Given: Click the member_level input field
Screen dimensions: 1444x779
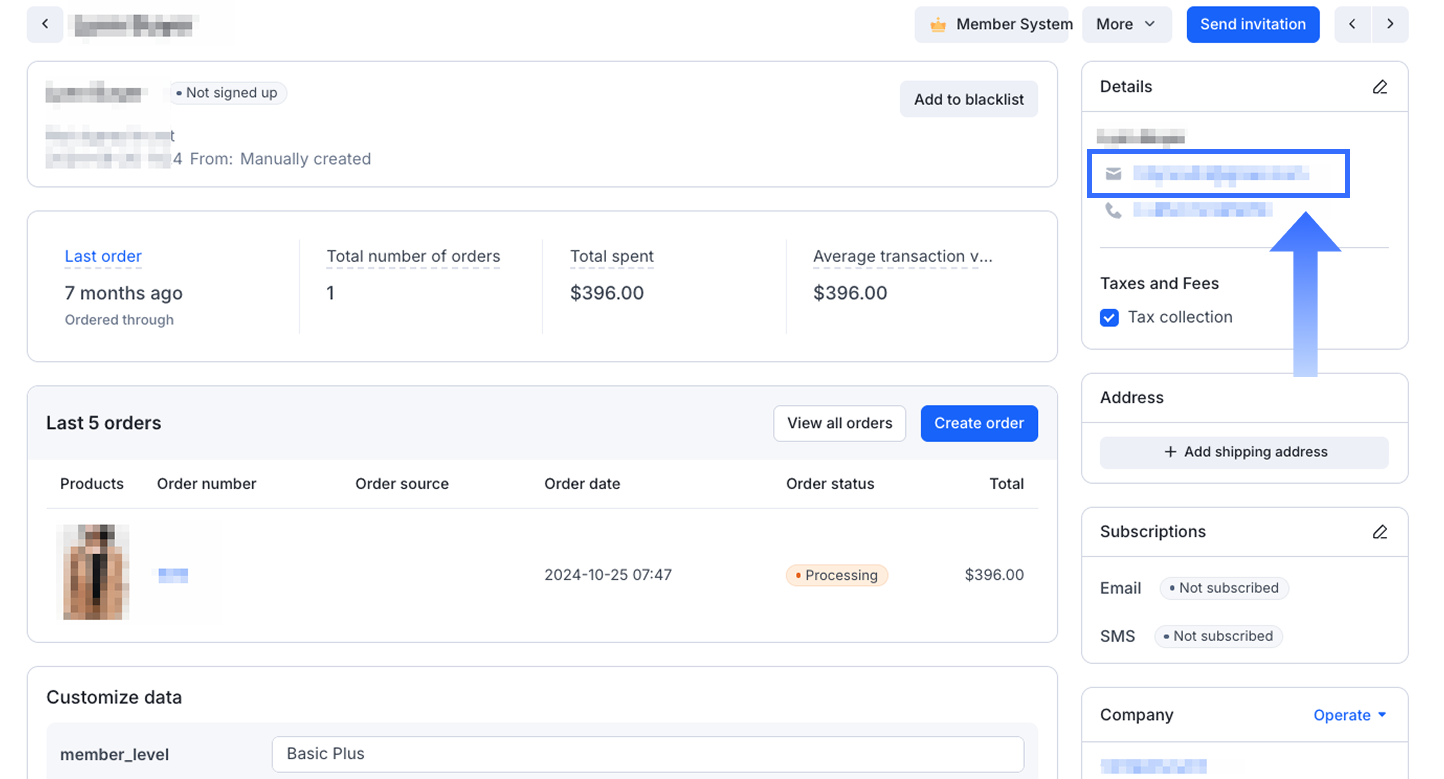Looking at the screenshot, I should [647, 754].
